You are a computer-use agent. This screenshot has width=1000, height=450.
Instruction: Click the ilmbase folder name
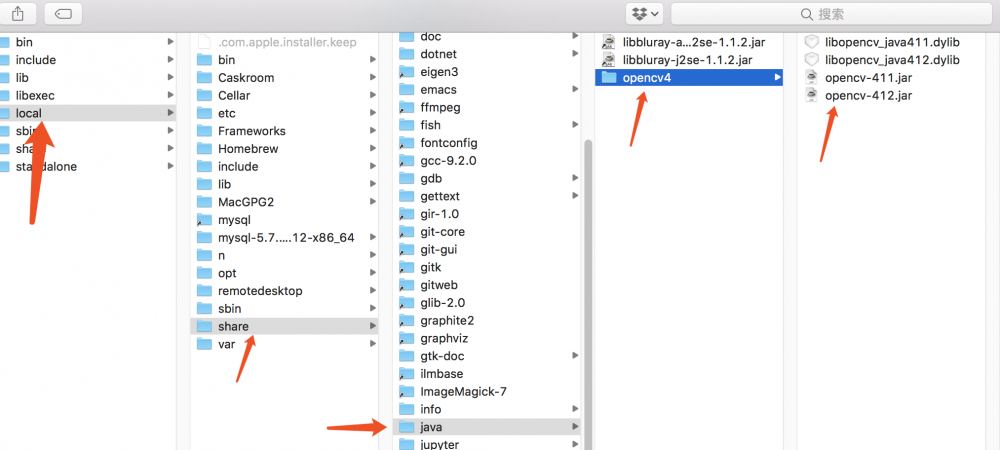coord(441,374)
